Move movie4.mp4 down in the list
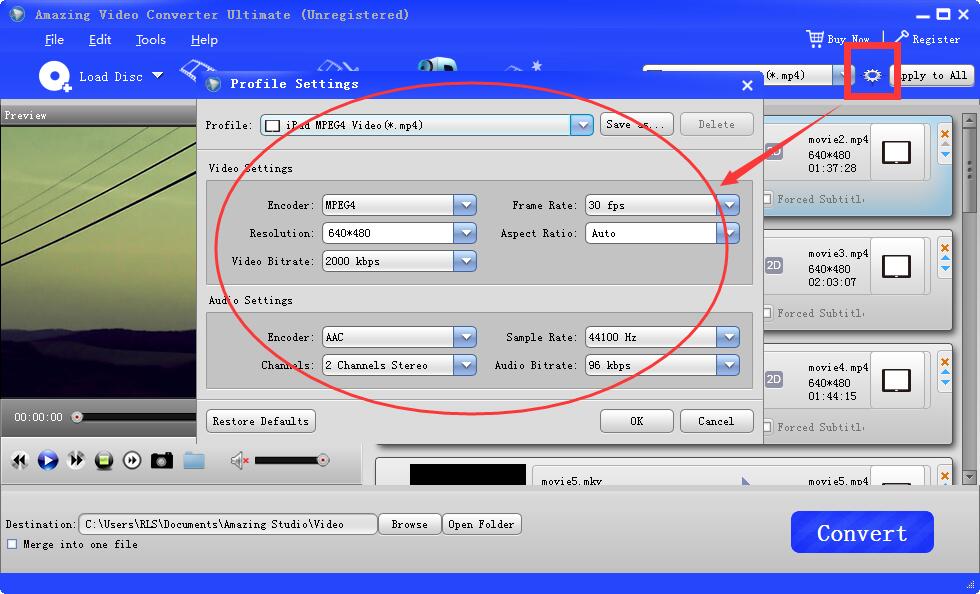 [x=945, y=382]
